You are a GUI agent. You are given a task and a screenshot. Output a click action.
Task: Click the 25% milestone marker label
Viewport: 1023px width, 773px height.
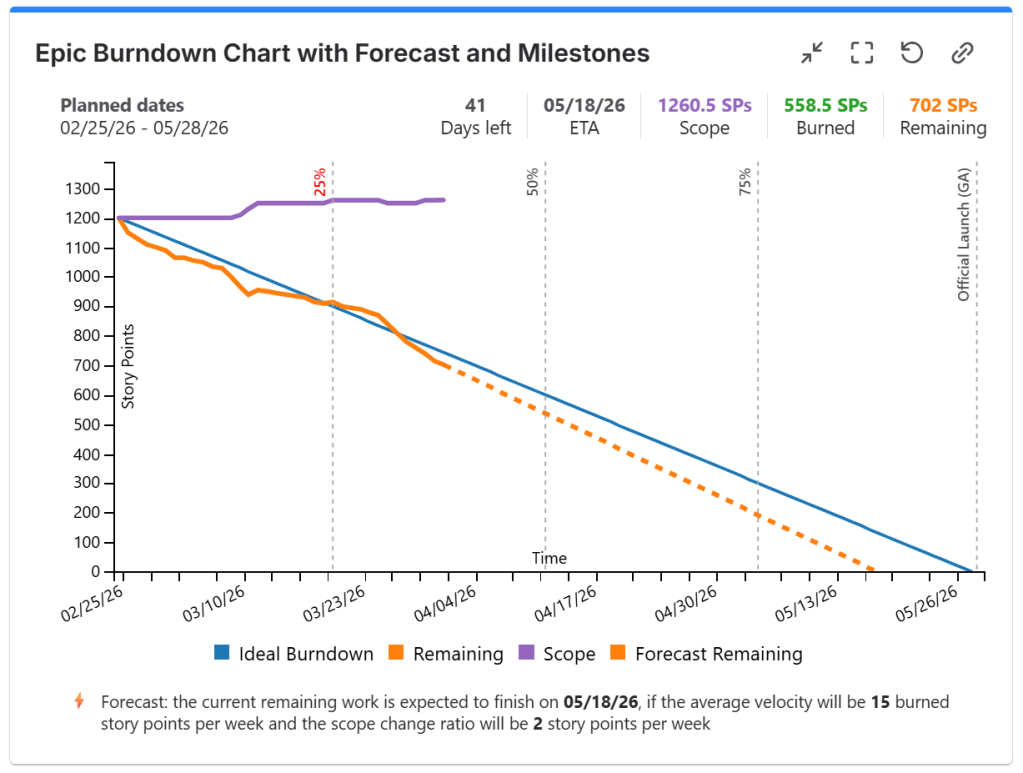pyautogui.click(x=321, y=183)
